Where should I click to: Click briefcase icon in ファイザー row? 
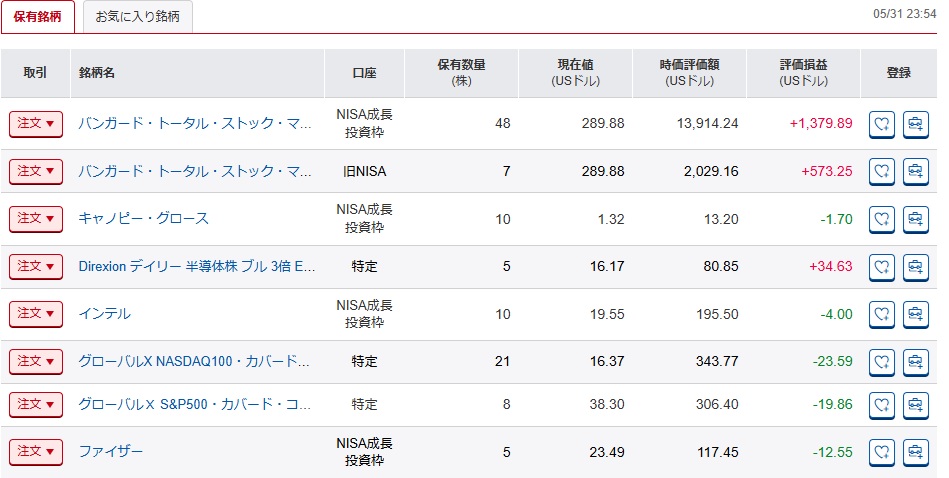pos(916,452)
